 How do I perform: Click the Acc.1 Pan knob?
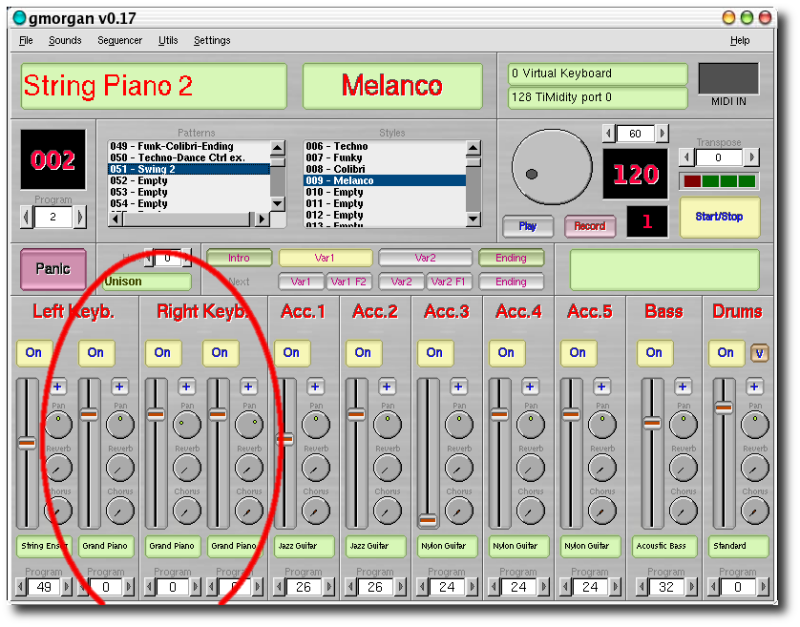click(316, 424)
